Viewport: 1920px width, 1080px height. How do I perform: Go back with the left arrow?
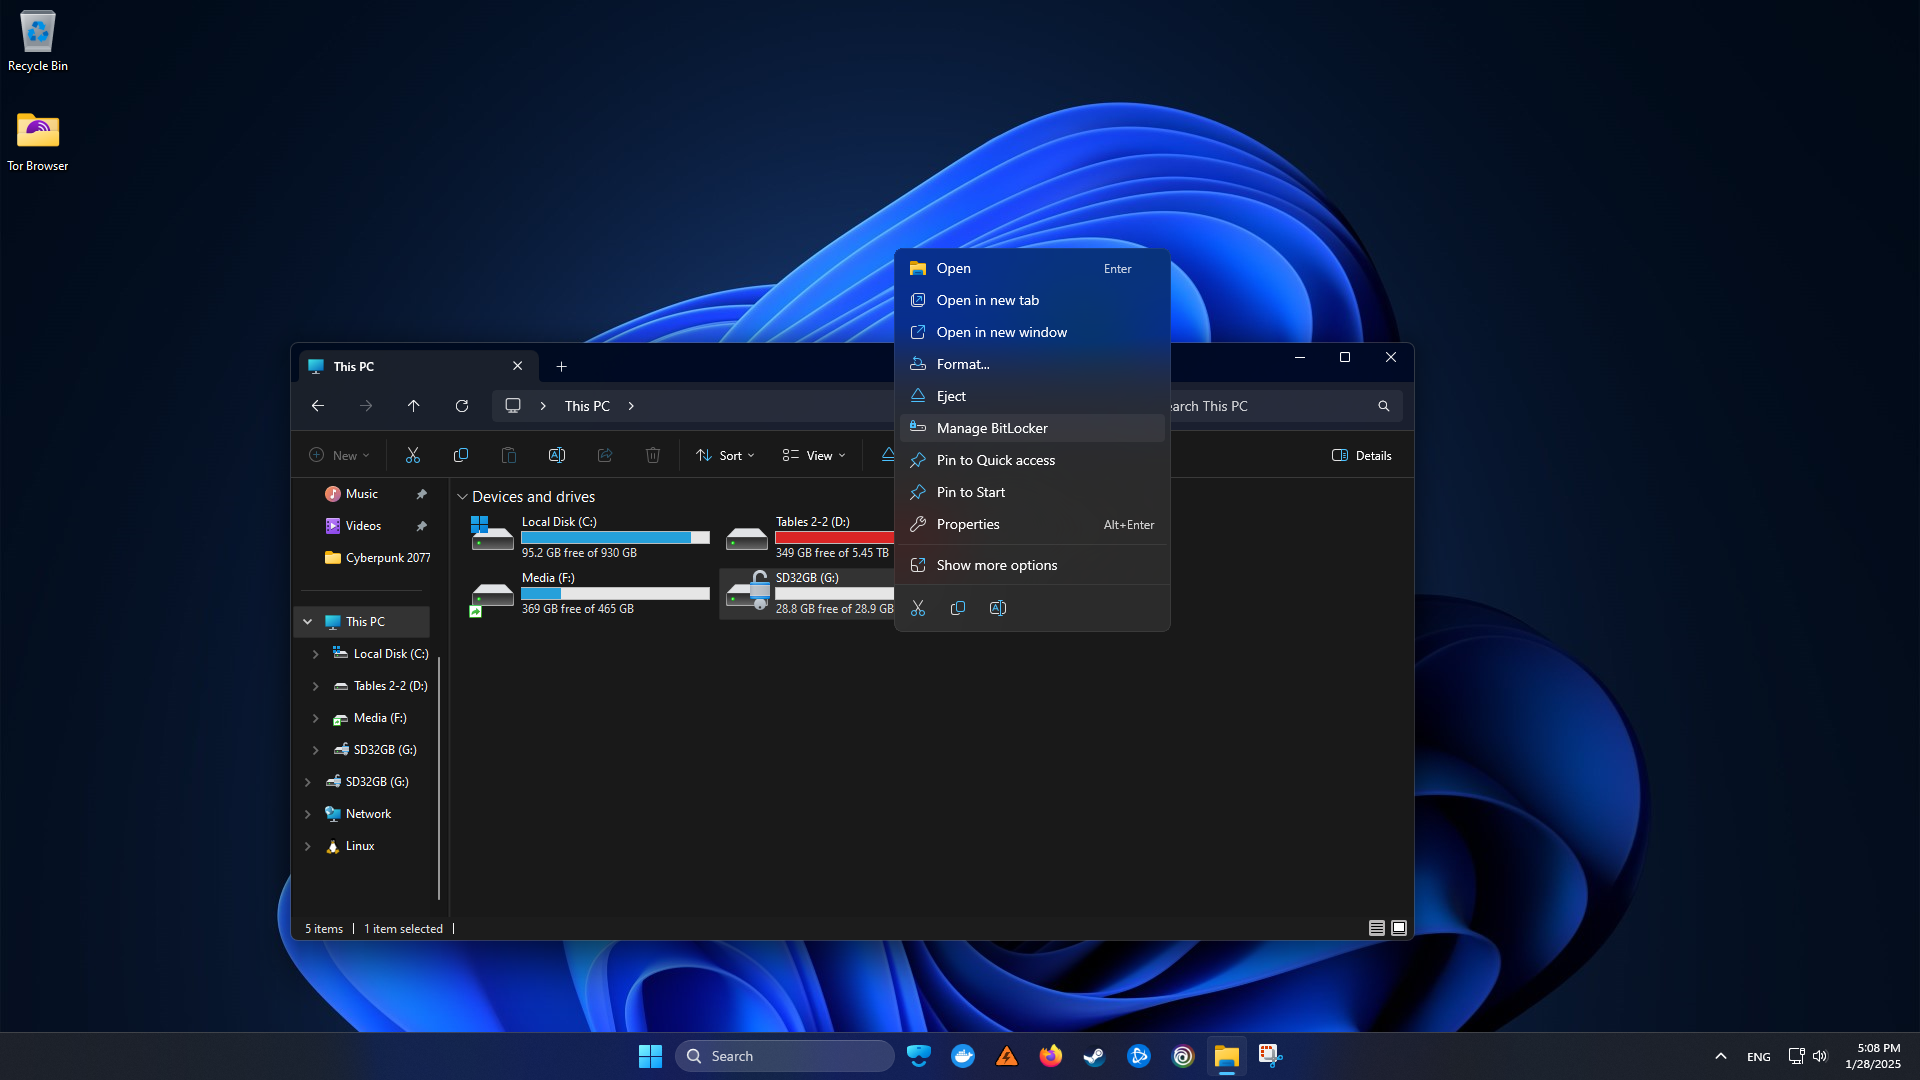pyautogui.click(x=318, y=406)
